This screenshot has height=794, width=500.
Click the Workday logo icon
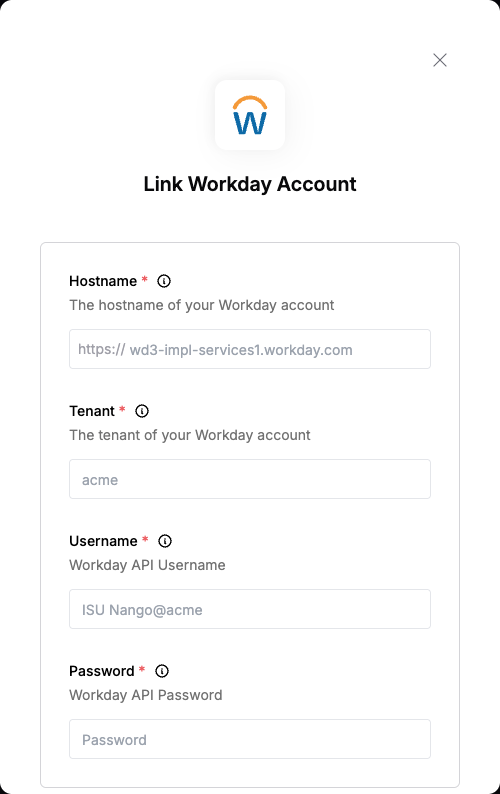[250, 115]
